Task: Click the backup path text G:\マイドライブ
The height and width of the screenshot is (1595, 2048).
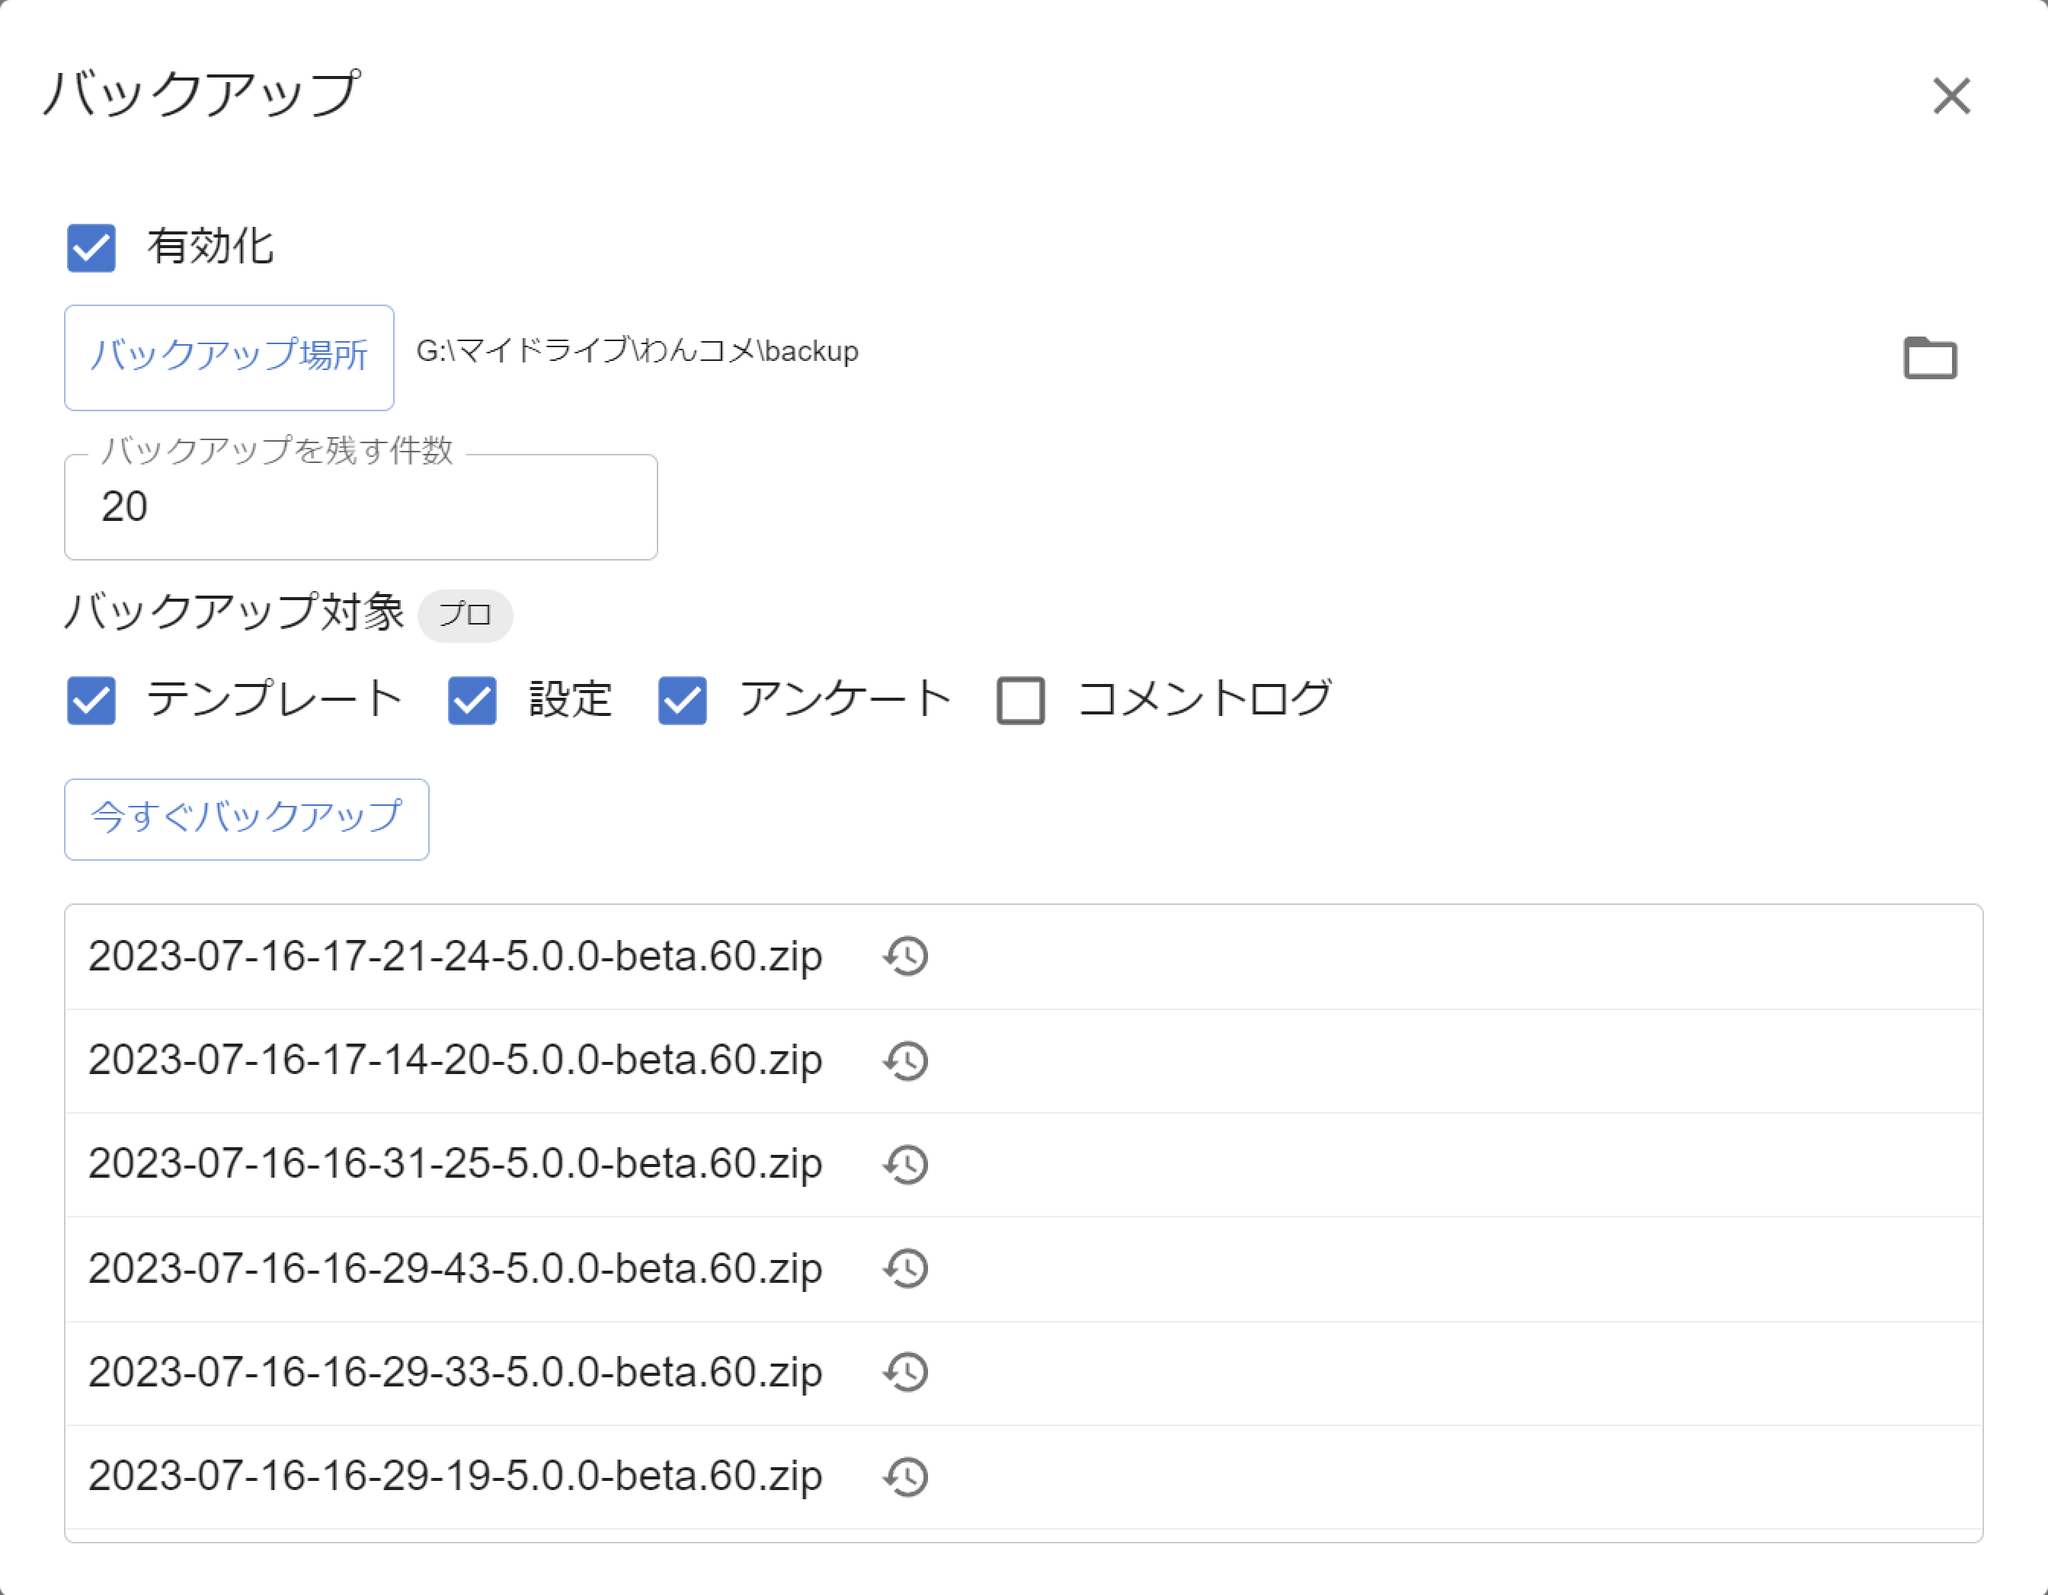Action: 637,351
